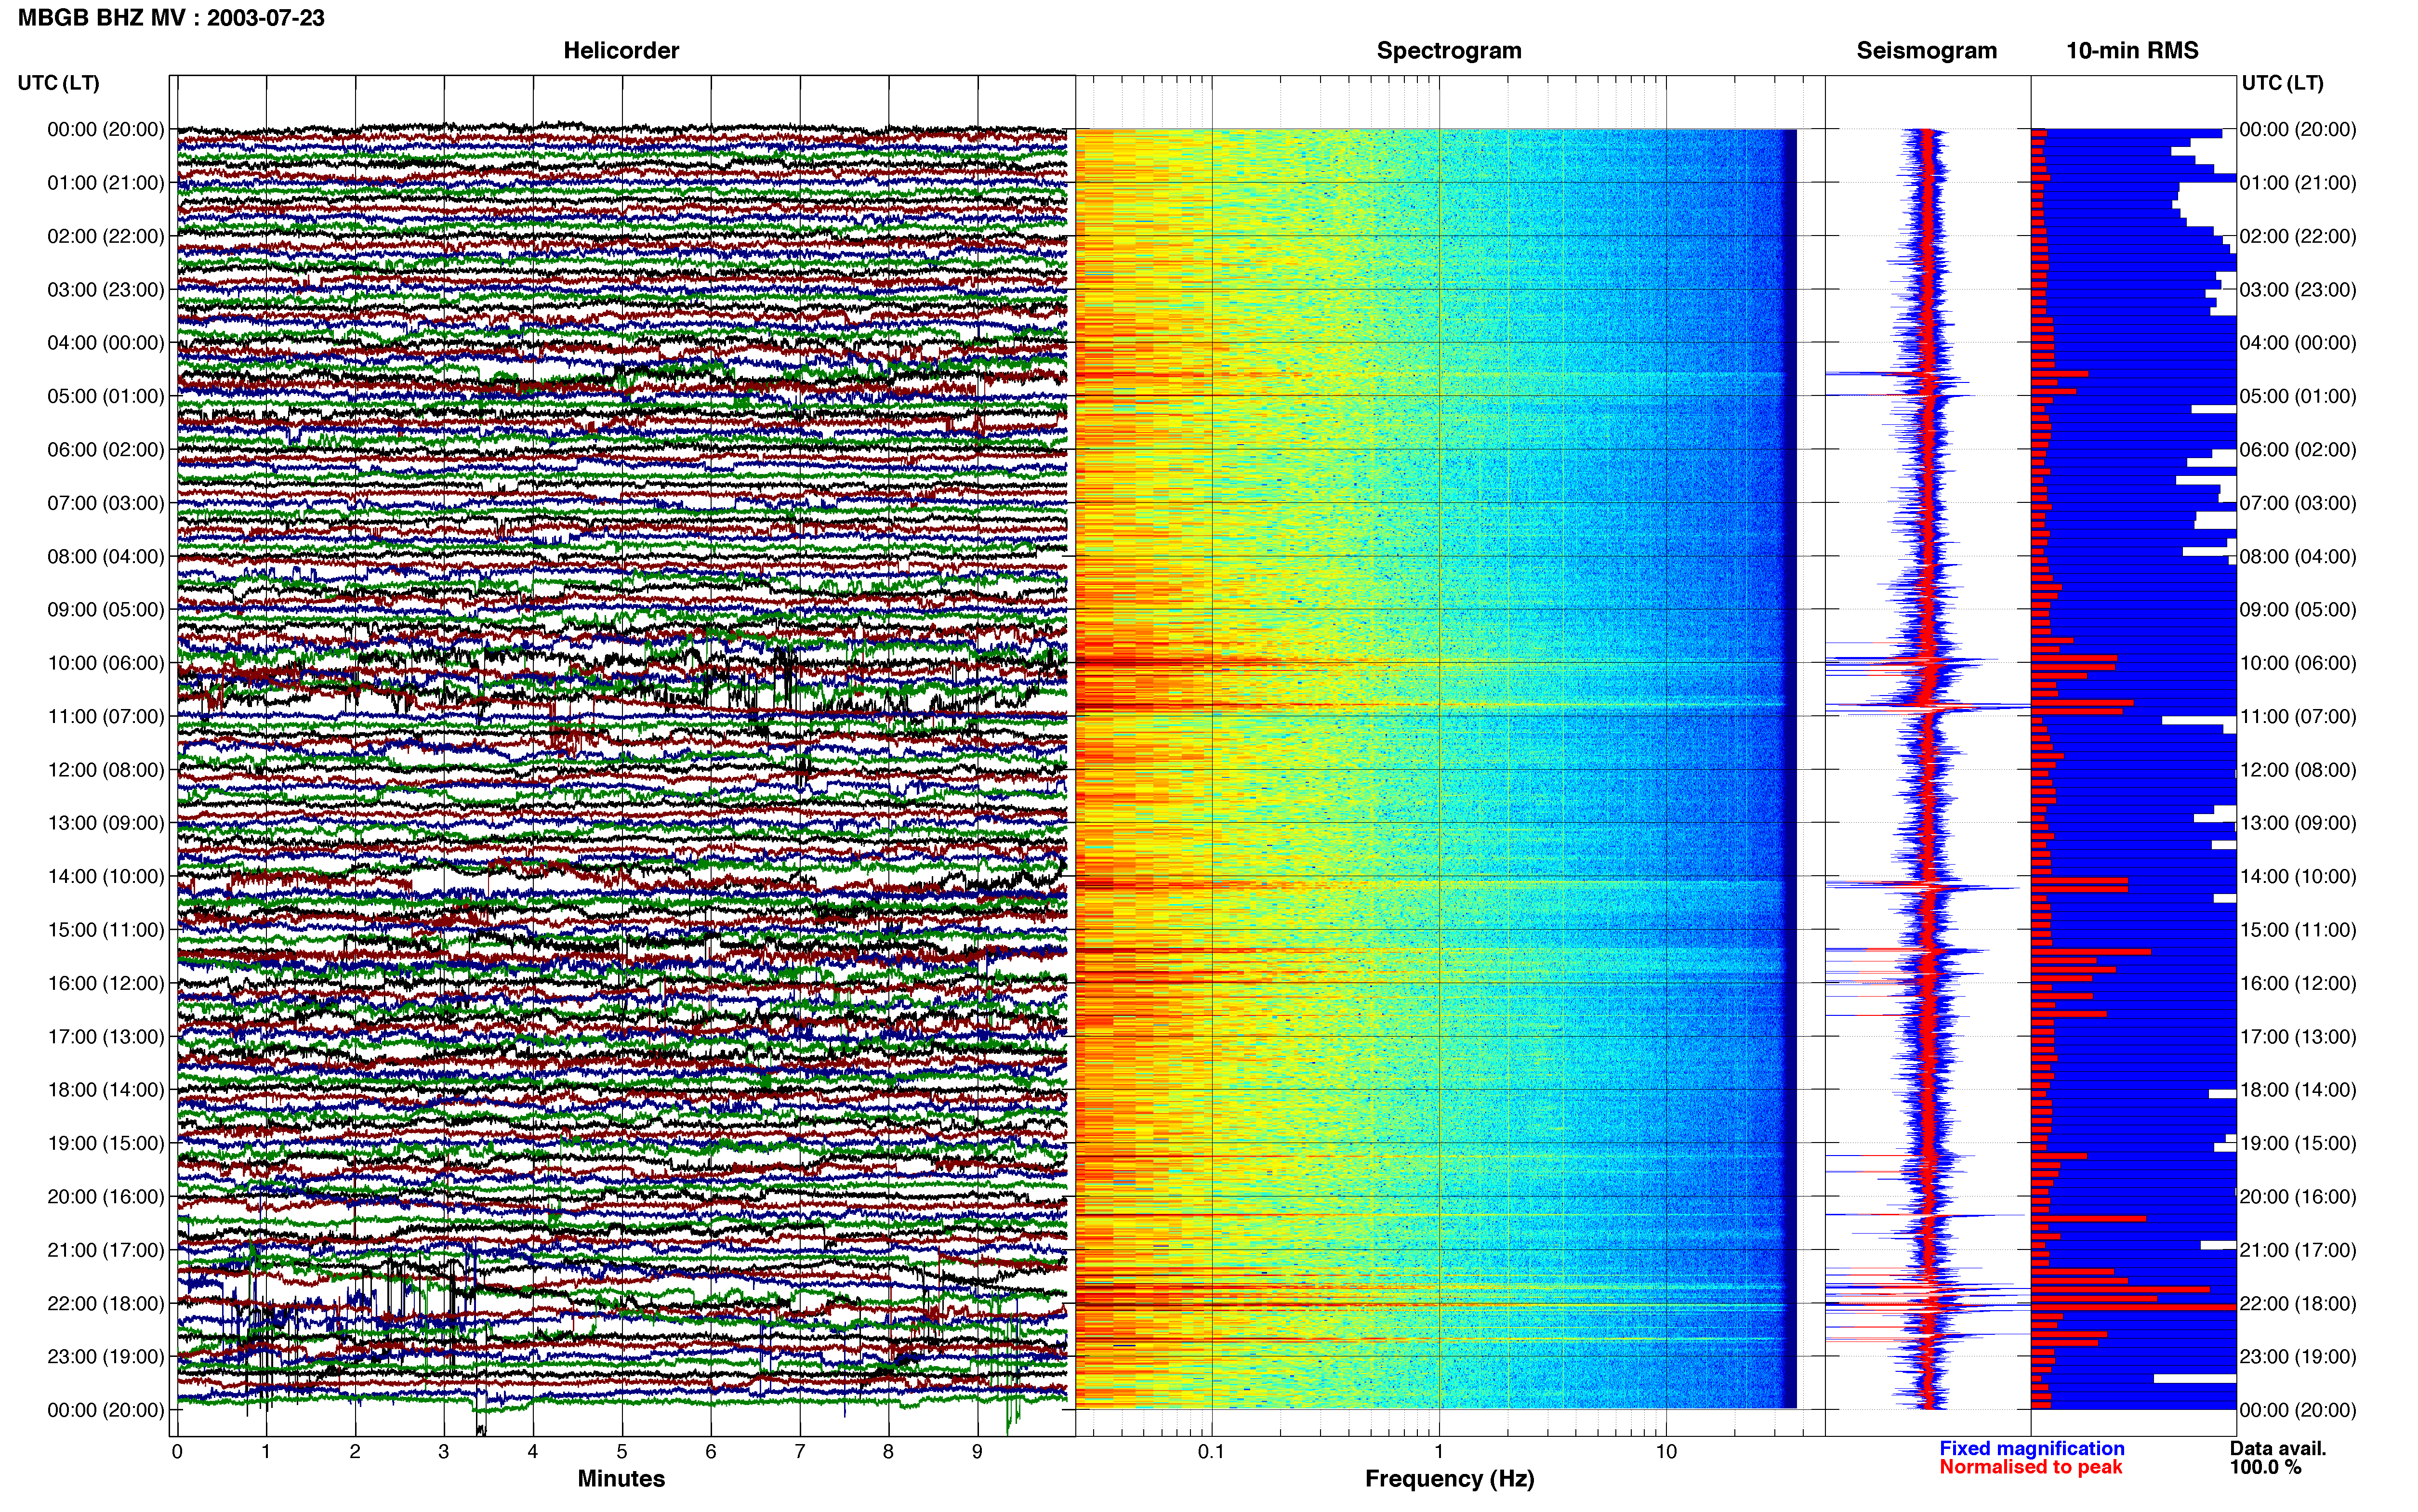Click the left time label '21:00 (17:00)'
This screenshot has height=1512, width=2418.
click(x=106, y=1250)
